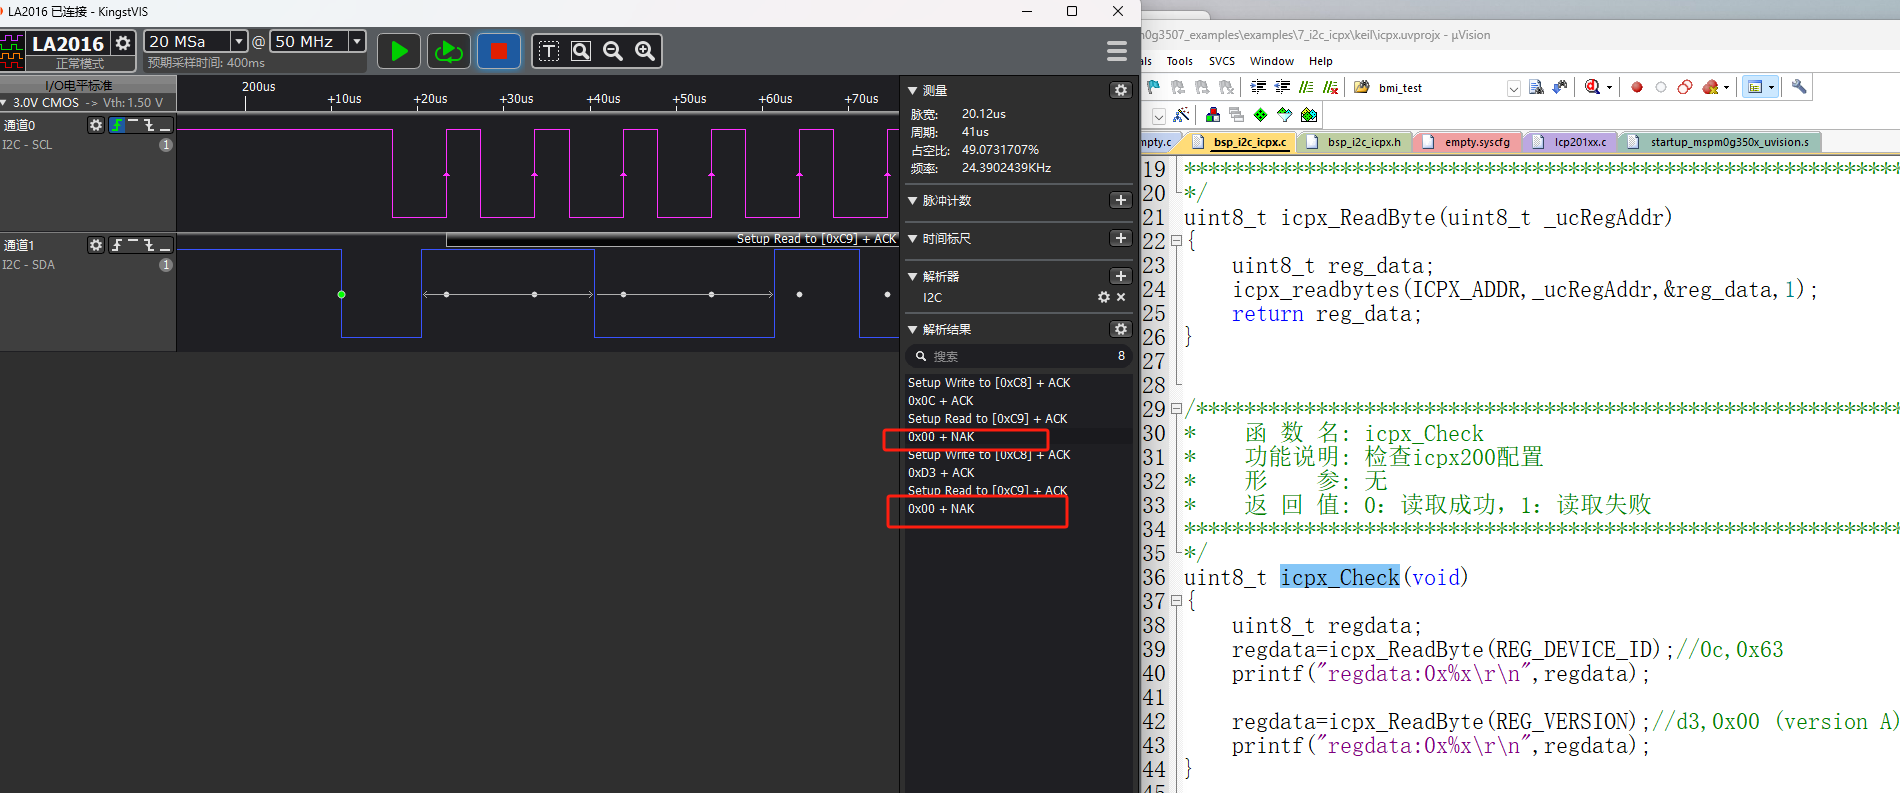The height and width of the screenshot is (793, 1900).
Task: Open the KingstVIS hamburger menu
Action: click(1117, 51)
